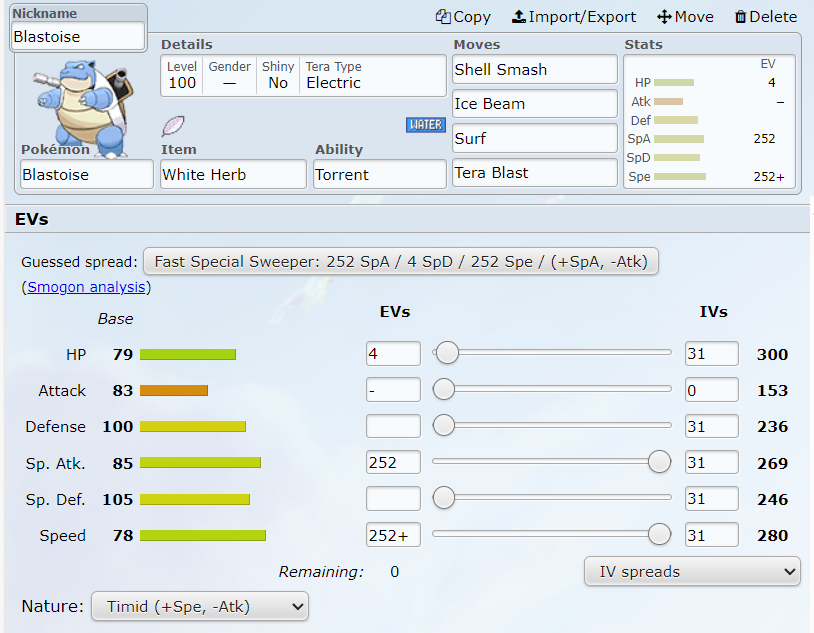The image size is (814, 633).
Task: Toggle the Shiny setting in Details
Action: (x=278, y=75)
